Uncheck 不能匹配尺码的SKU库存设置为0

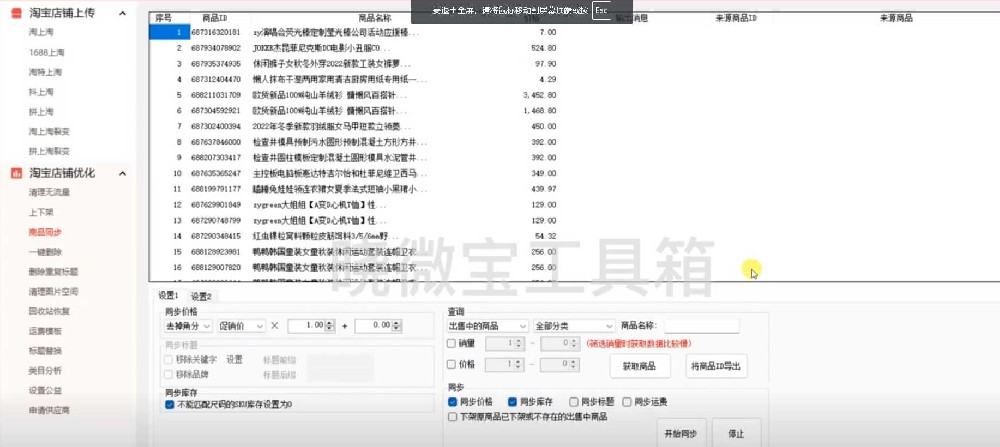coord(169,404)
